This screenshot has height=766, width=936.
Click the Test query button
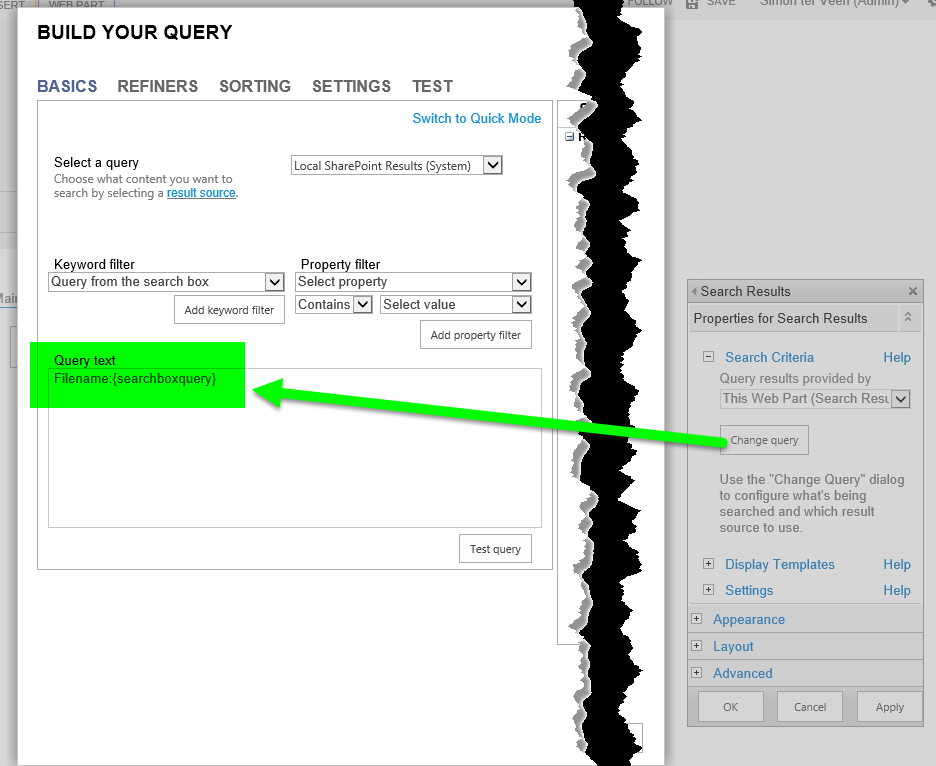tap(495, 549)
